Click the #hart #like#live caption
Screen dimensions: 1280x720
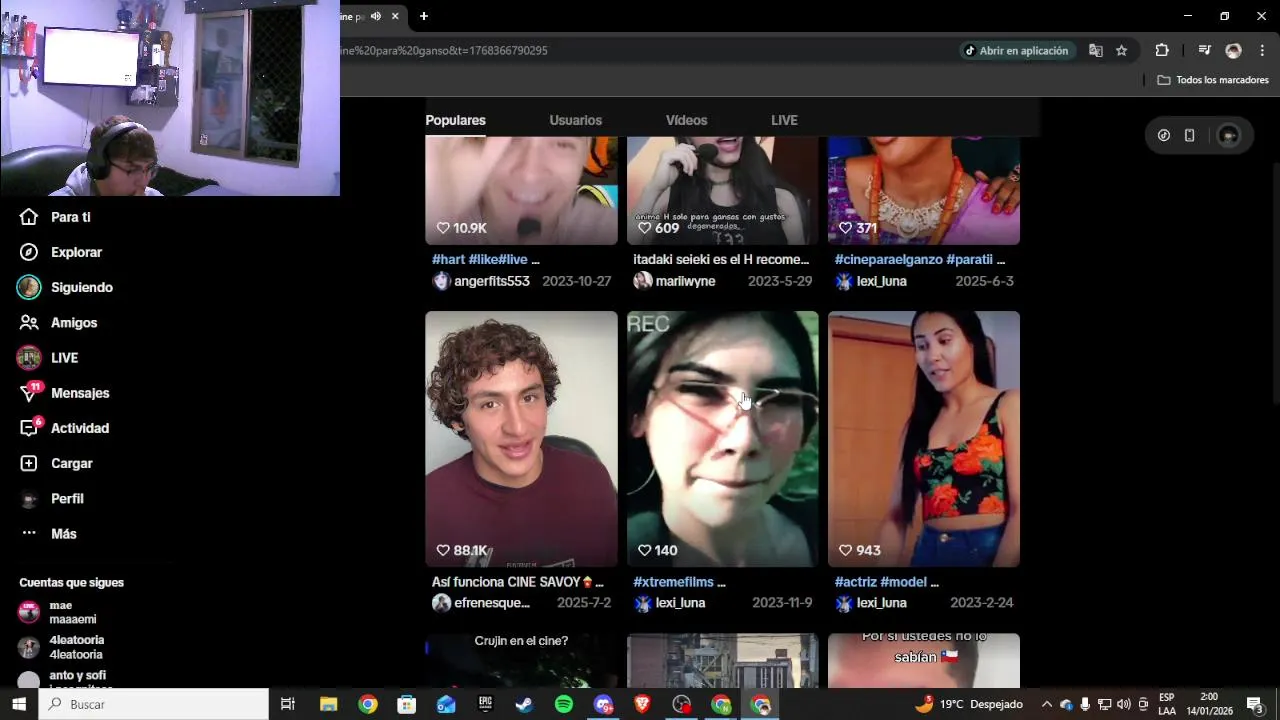click(485, 259)
